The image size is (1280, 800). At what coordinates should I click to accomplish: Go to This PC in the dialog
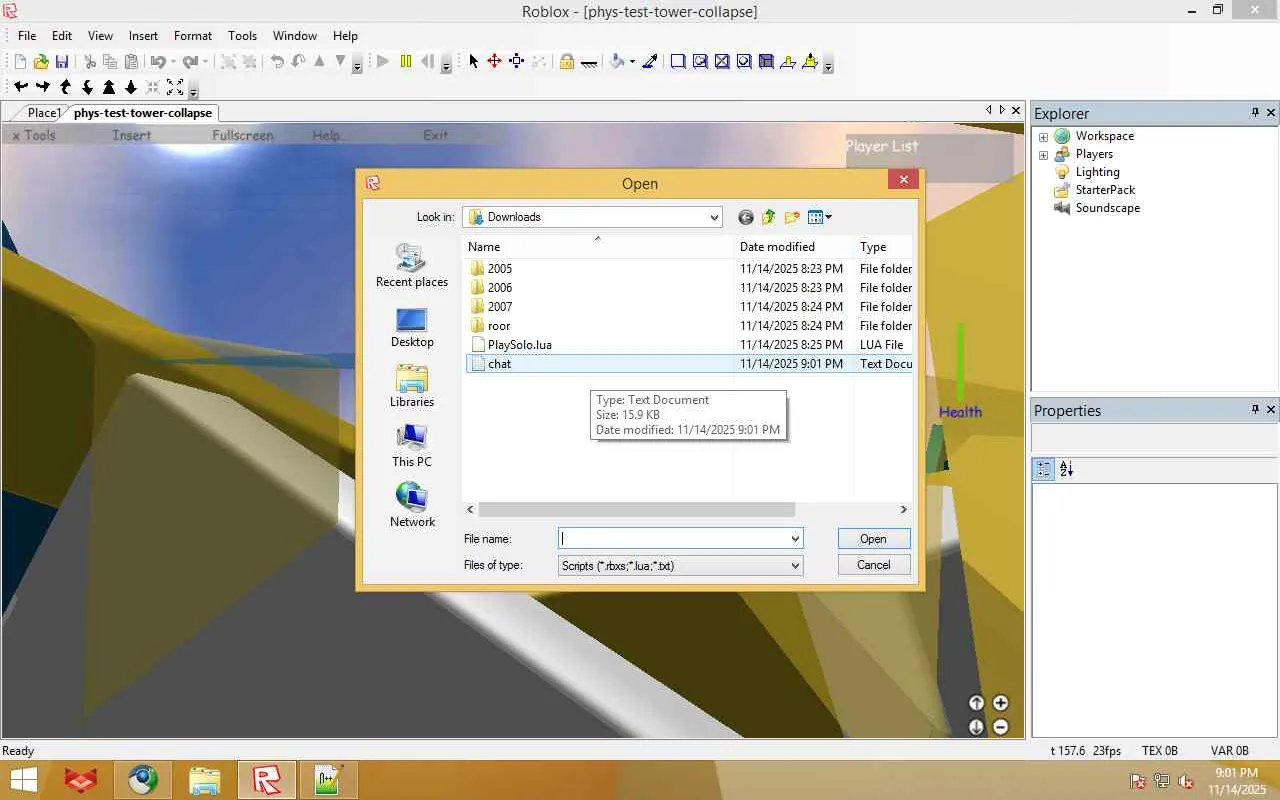(x=412, y=446)
